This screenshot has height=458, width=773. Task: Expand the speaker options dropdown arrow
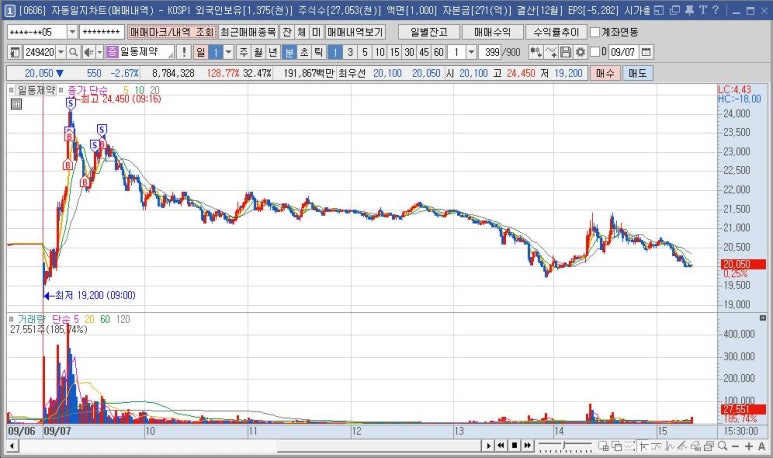click(x=100, y=52)
